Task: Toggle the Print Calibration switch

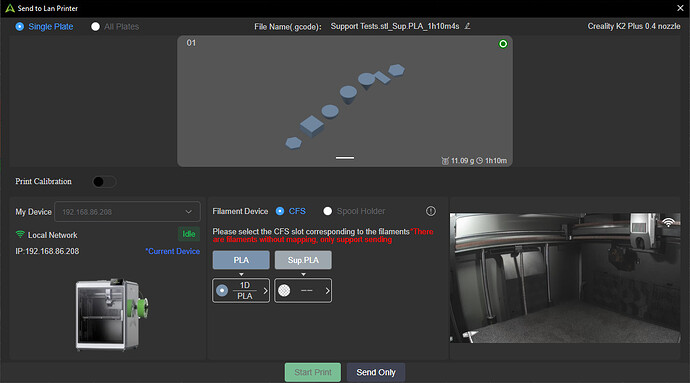Action: point(104,181)
